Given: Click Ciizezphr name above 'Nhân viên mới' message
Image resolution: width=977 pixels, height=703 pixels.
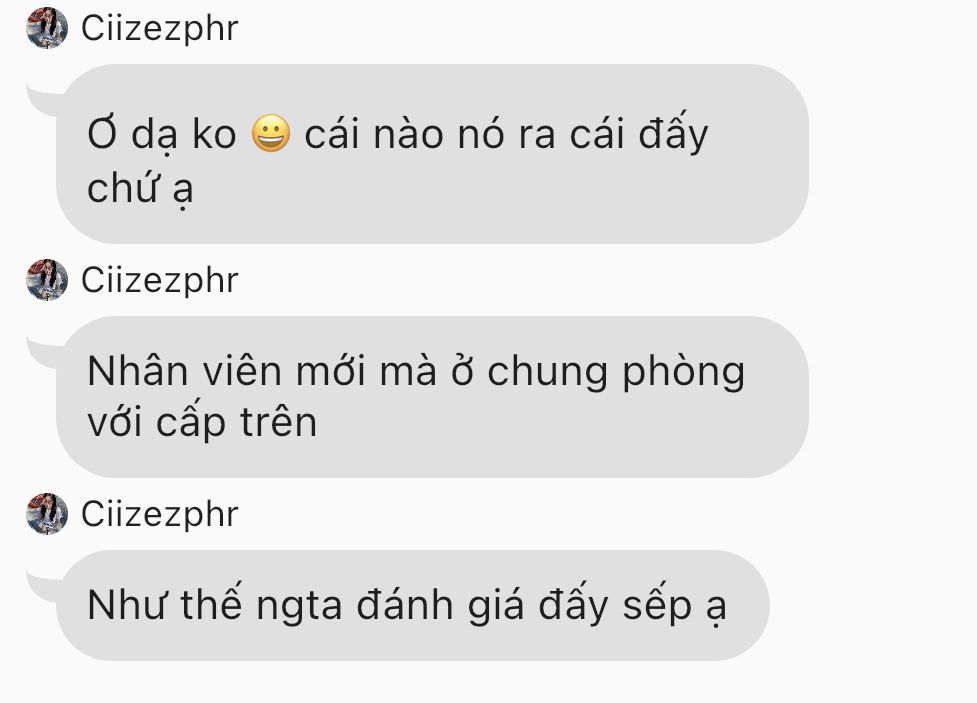Looking at the screenshot, I should (x=160, y=280).
